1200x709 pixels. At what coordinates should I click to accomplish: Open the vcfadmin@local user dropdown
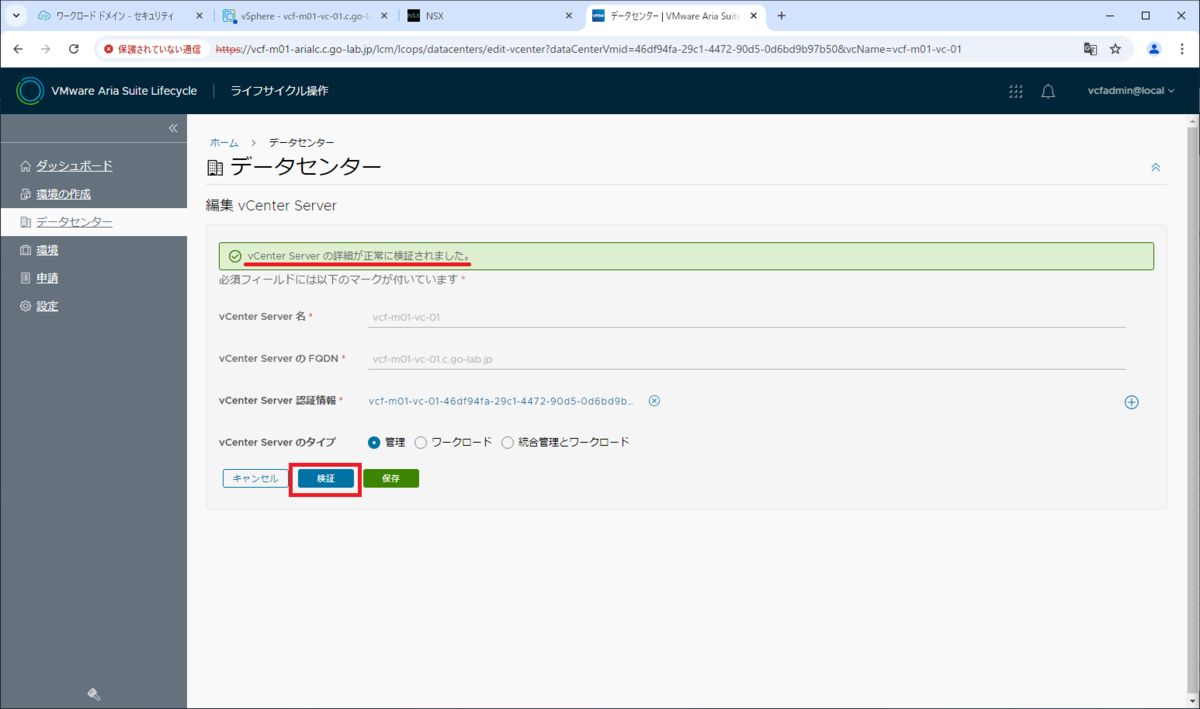(x=1131, y=91)
